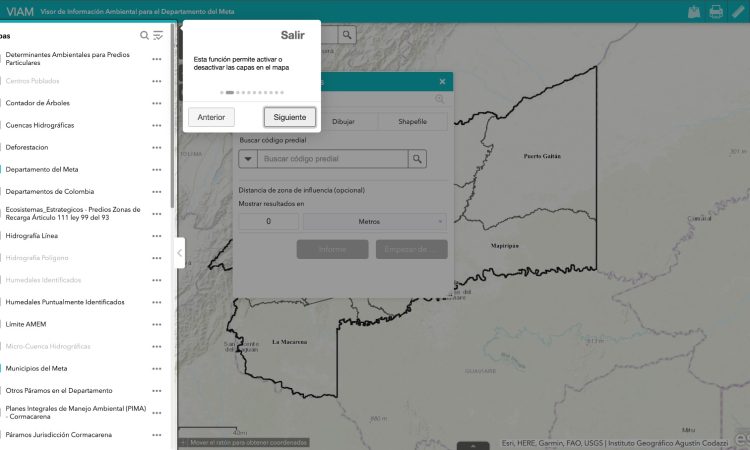
Task: Click the Siguiente button in the tour
Action: click(289, 117)
